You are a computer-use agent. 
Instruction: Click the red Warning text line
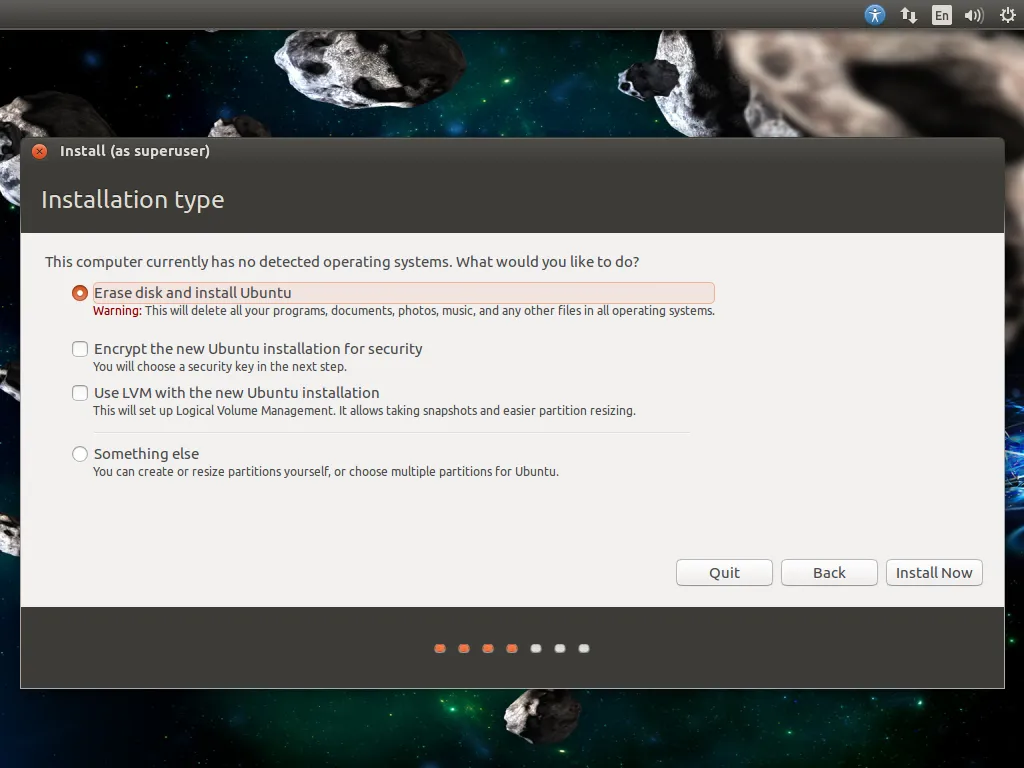click(404, 311)
